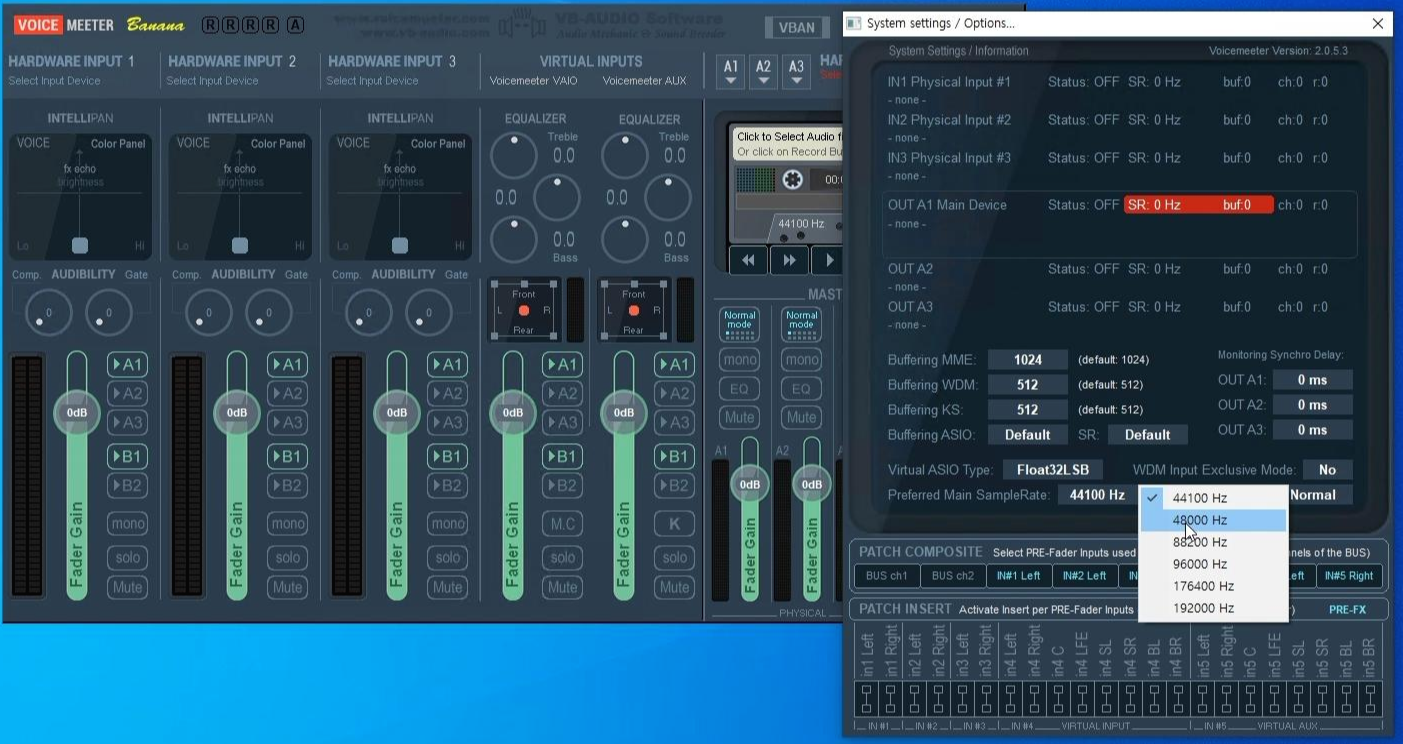
Task: Choose 44100 Hz from the sample rate list
Action: pos(1213,498)
